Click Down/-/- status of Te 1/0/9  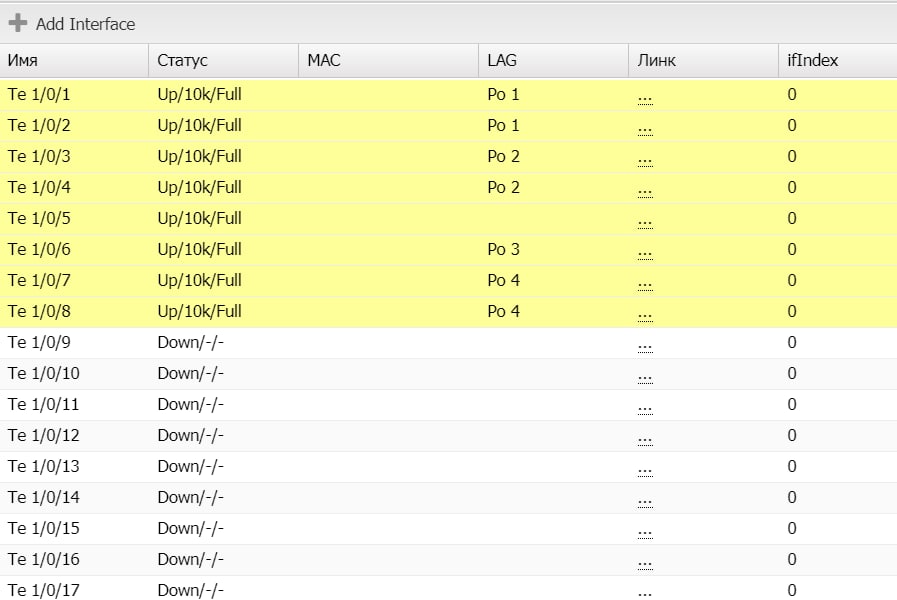(190, 342)
